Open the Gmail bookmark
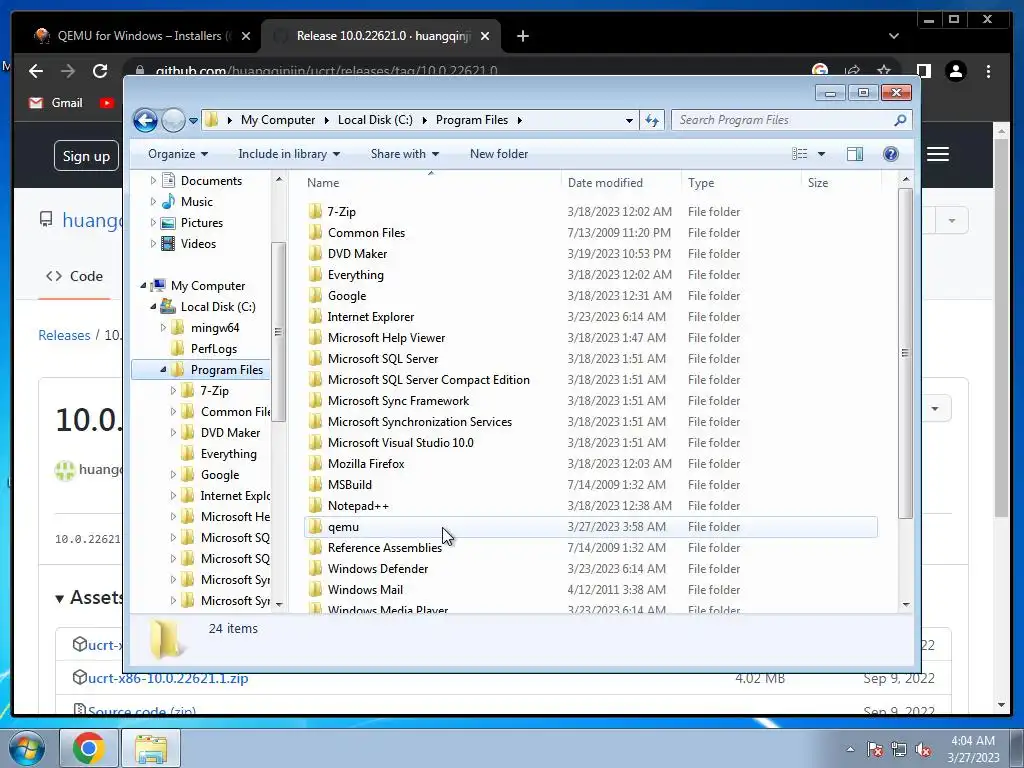The height and width of the screenshot is (768, 1024). point(57,103)
